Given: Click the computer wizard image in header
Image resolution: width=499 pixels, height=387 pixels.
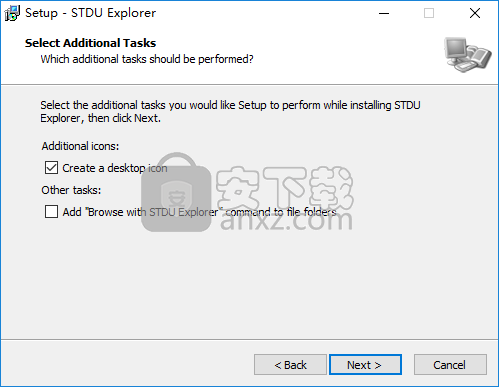Looking at the screenshot, I should click(x=467, y=55).
